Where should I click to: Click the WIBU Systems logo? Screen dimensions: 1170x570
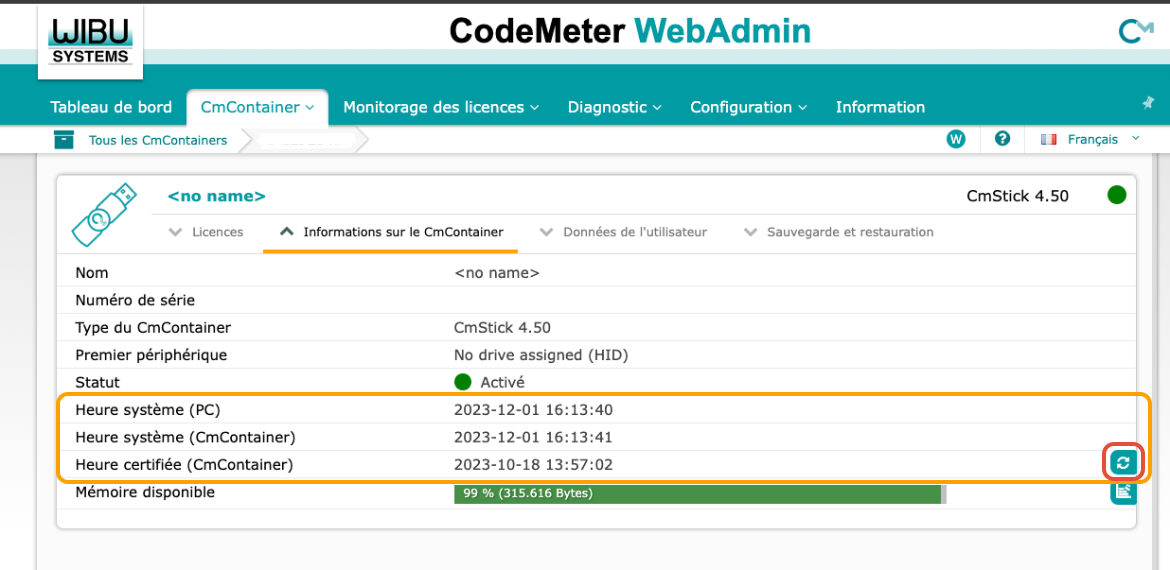coord(90,42)
